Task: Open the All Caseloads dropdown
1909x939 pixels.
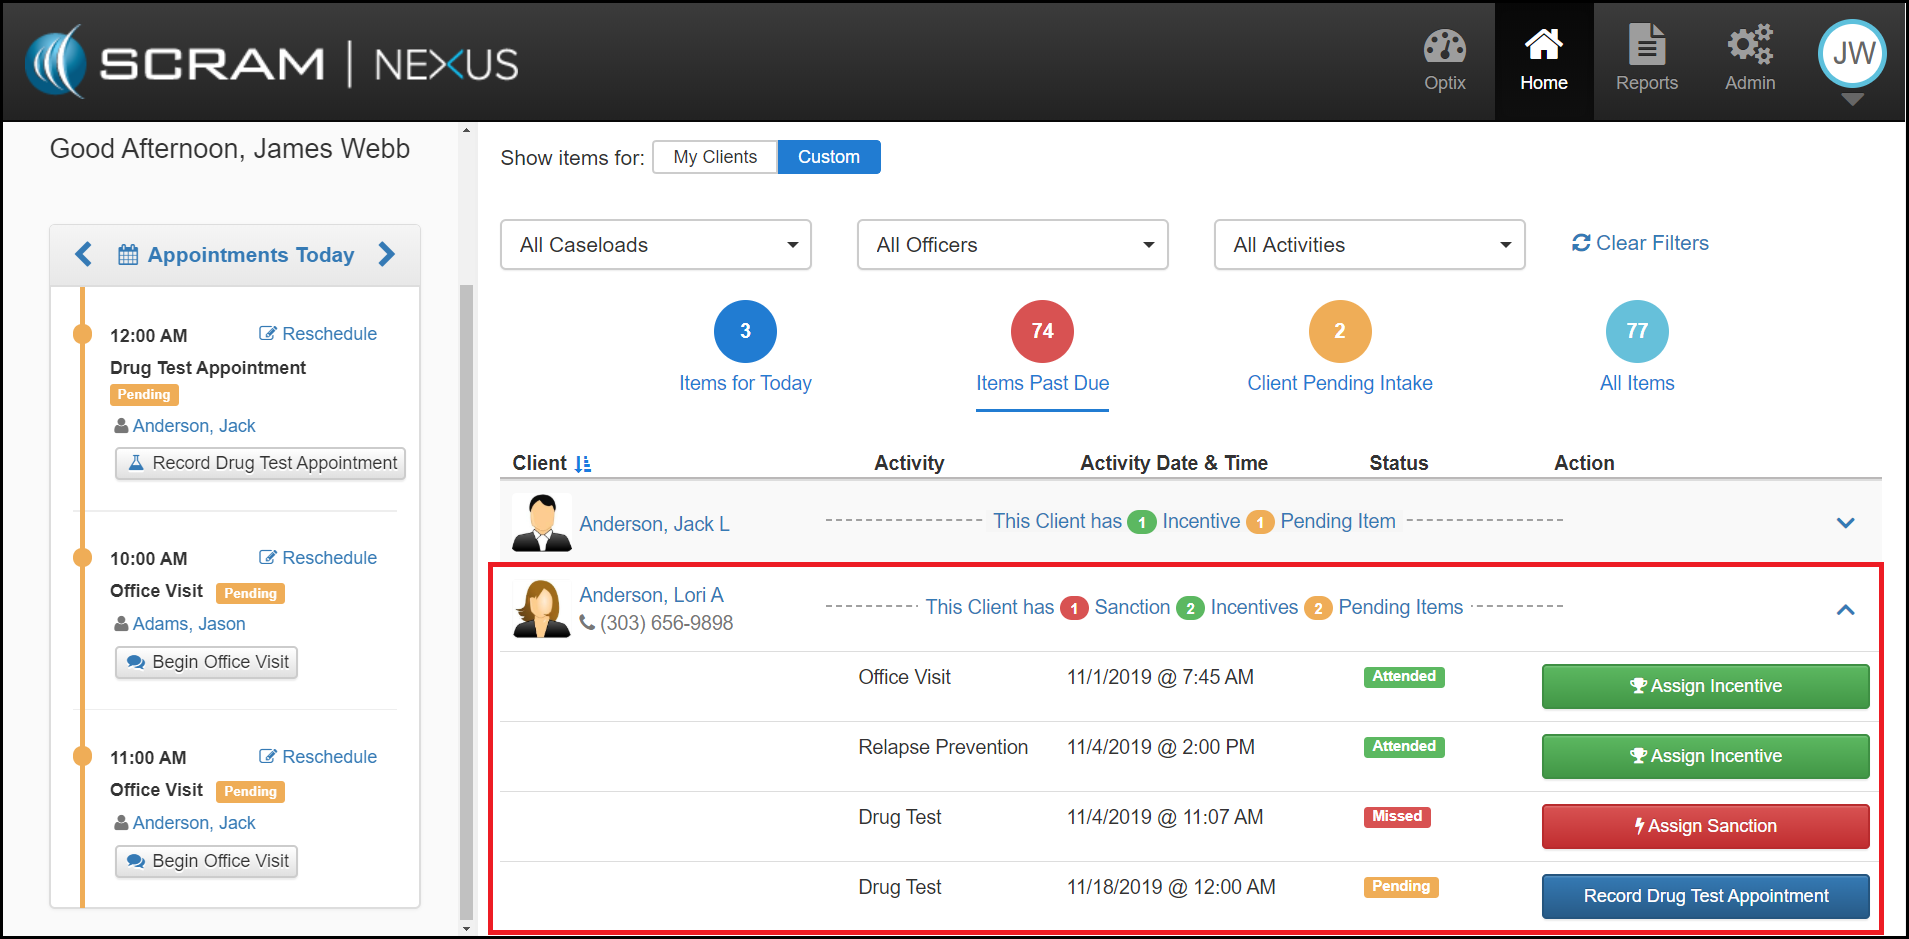Action: pyautogui.click(x=655, y=245)
